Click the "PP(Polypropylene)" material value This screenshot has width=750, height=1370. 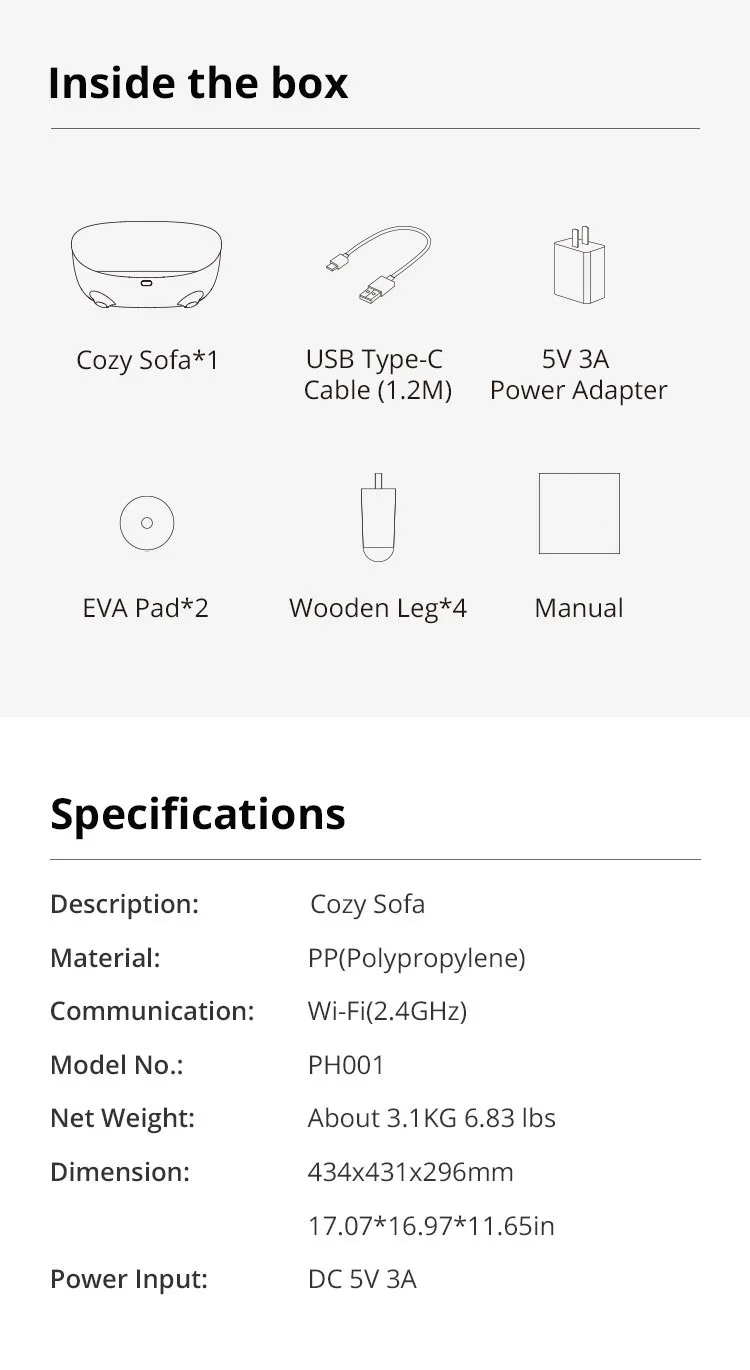(x=416, y=958)
